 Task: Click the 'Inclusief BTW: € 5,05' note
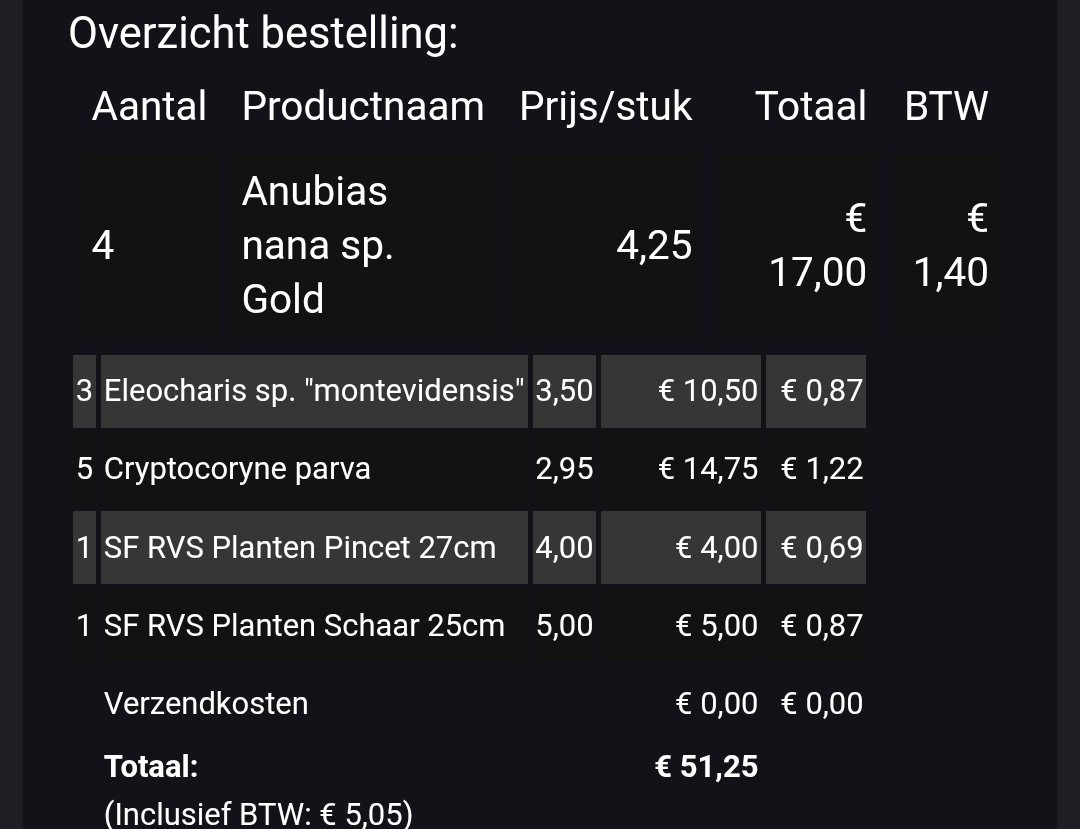[258, 814]
